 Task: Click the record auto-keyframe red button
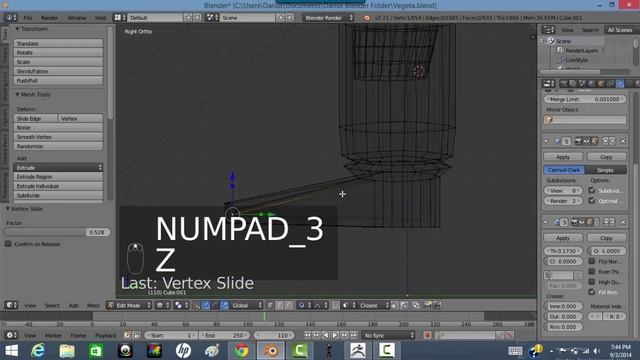427,335
